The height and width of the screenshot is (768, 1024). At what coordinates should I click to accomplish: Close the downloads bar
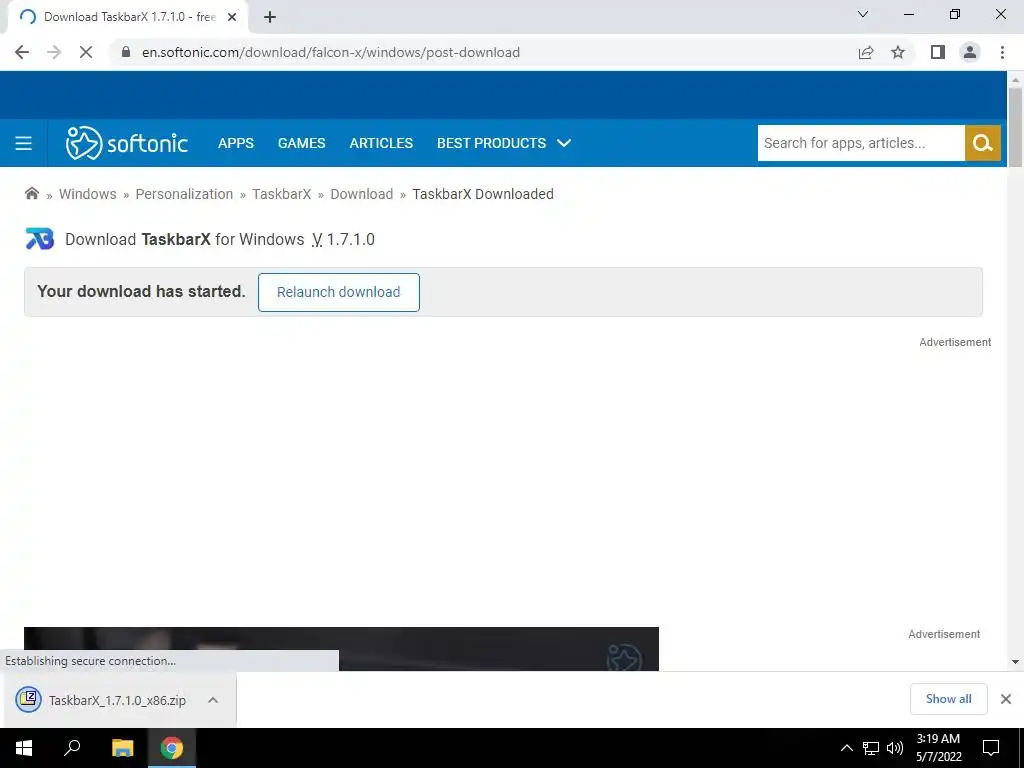[x=1006, y=699]
